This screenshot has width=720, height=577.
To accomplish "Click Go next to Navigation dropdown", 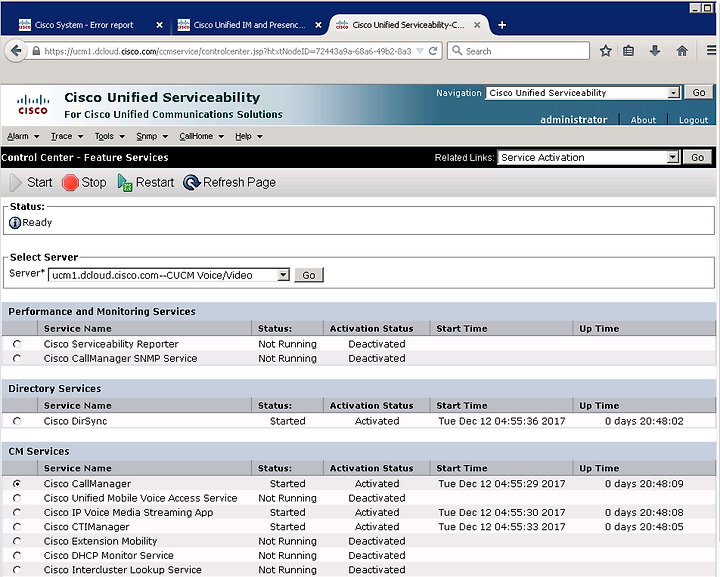I will [x=699, y=93].
